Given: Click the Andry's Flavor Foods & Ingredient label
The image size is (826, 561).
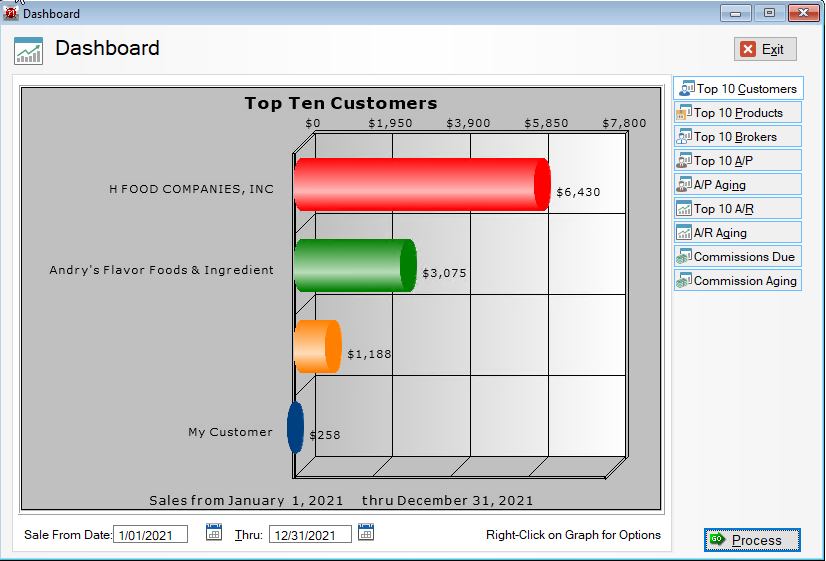Looking at the screenshot, I should pyautogui.click(x=161, y=270).
